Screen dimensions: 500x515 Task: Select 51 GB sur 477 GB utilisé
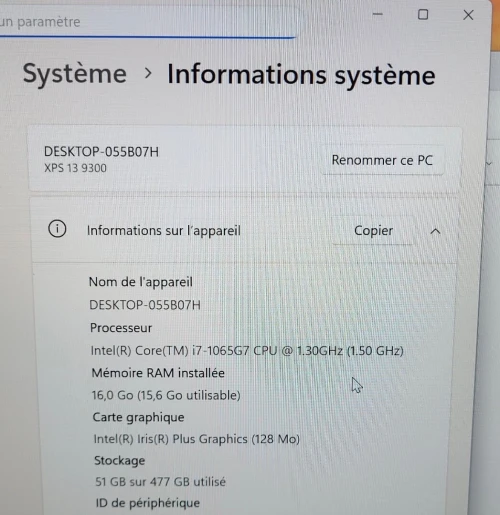[x=161, y=482]
